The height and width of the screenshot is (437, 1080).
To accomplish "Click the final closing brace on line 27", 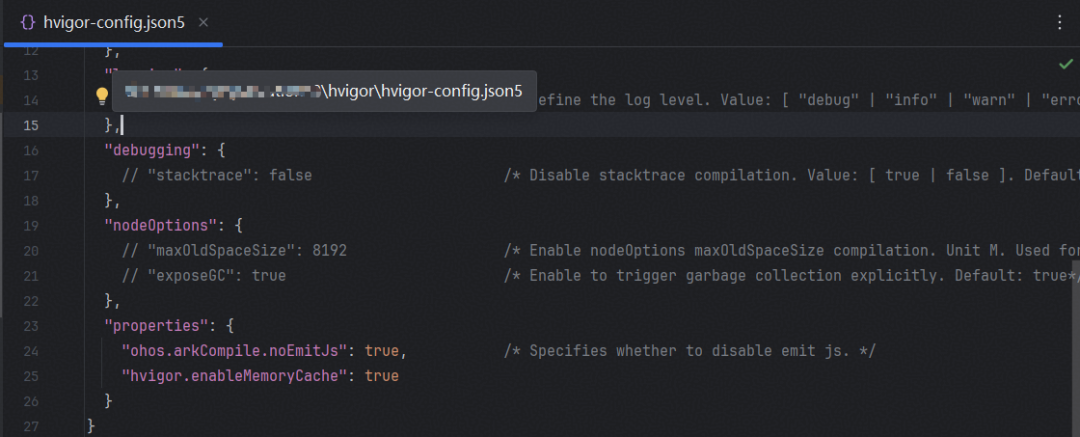I will tap(91, 425).
